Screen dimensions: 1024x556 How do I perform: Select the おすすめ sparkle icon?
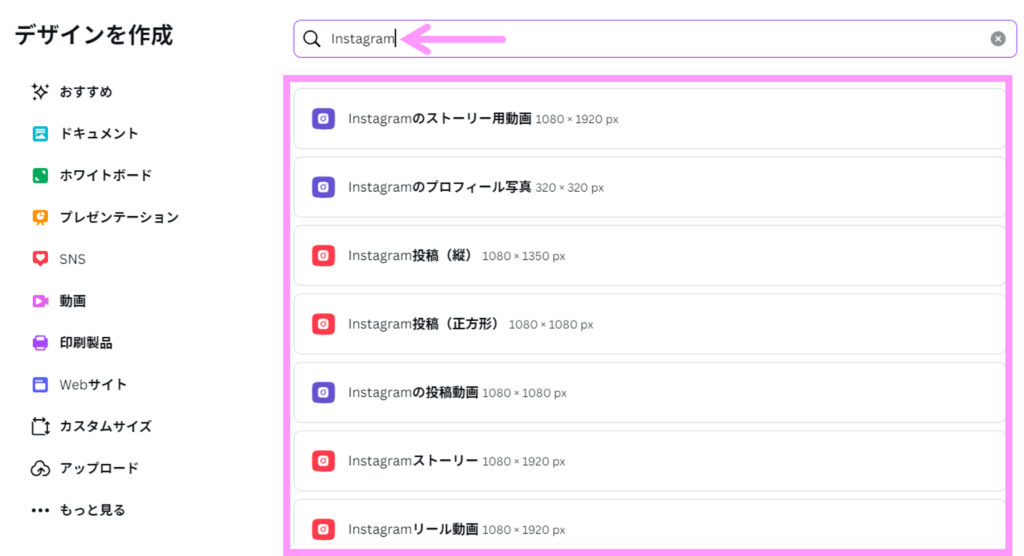coord(40,92)
